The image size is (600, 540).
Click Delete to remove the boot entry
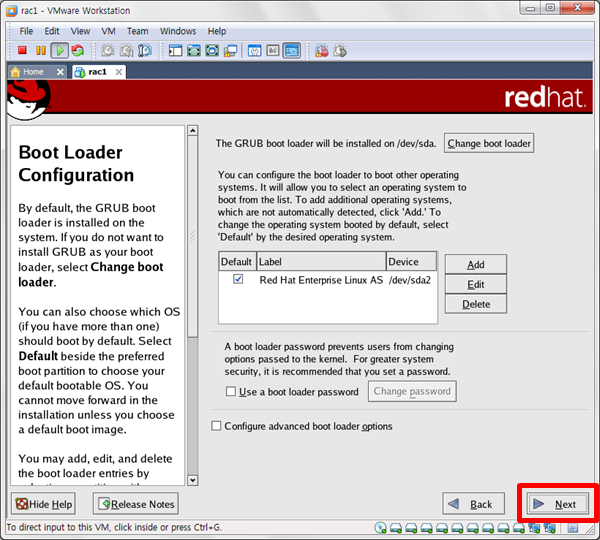pyautogui.click(x=476, y=304)
